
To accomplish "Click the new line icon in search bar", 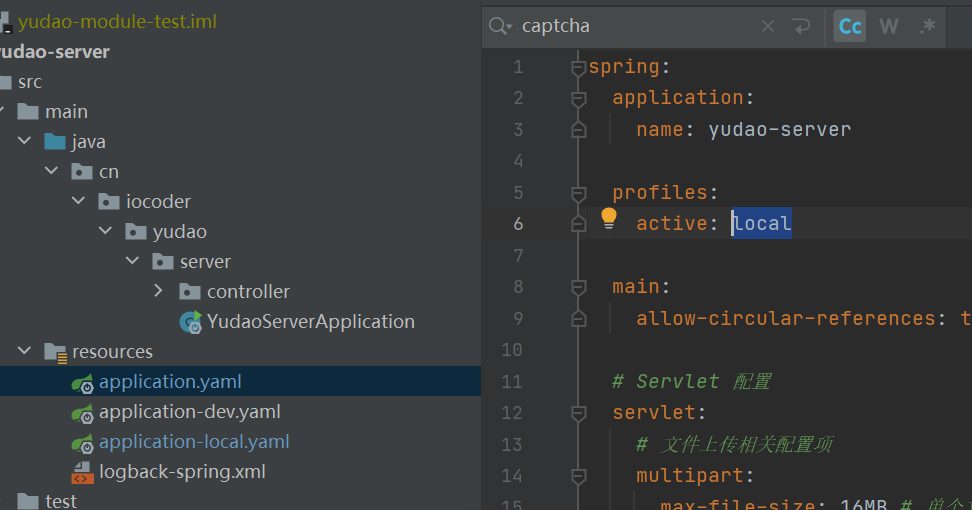I will pos(801,26).
